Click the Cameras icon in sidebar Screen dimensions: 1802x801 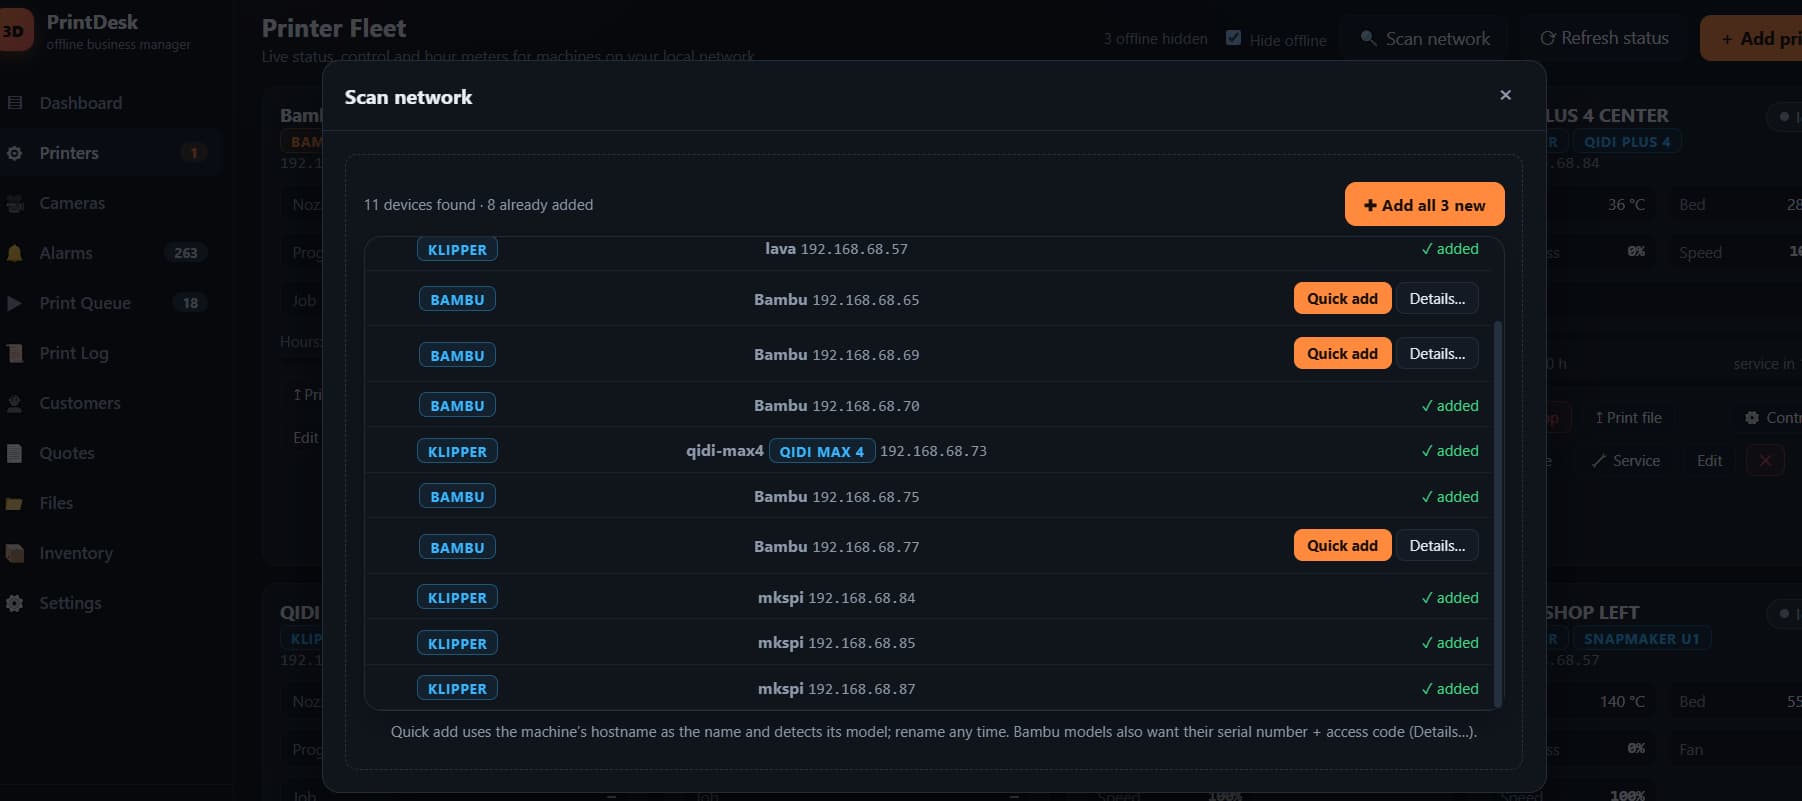point(15,203)
